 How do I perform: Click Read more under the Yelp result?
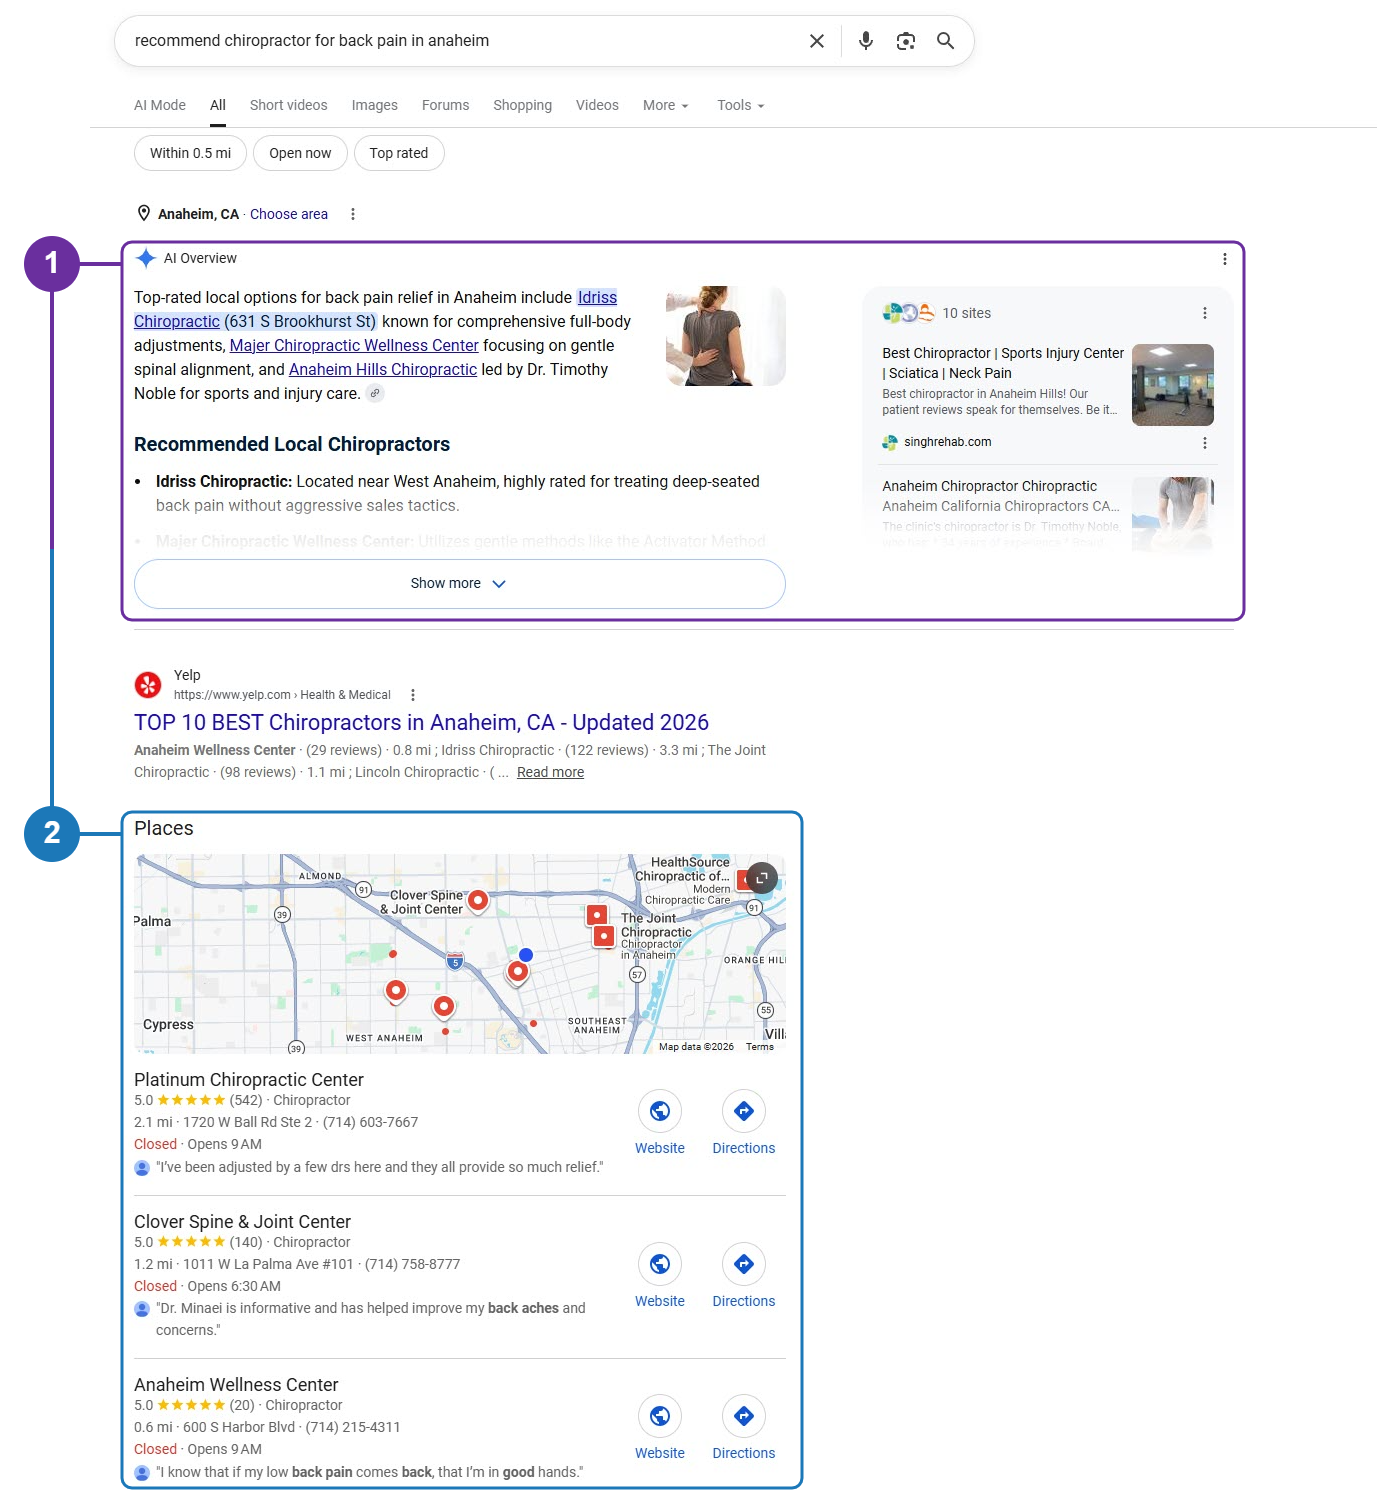click(550, 772)
